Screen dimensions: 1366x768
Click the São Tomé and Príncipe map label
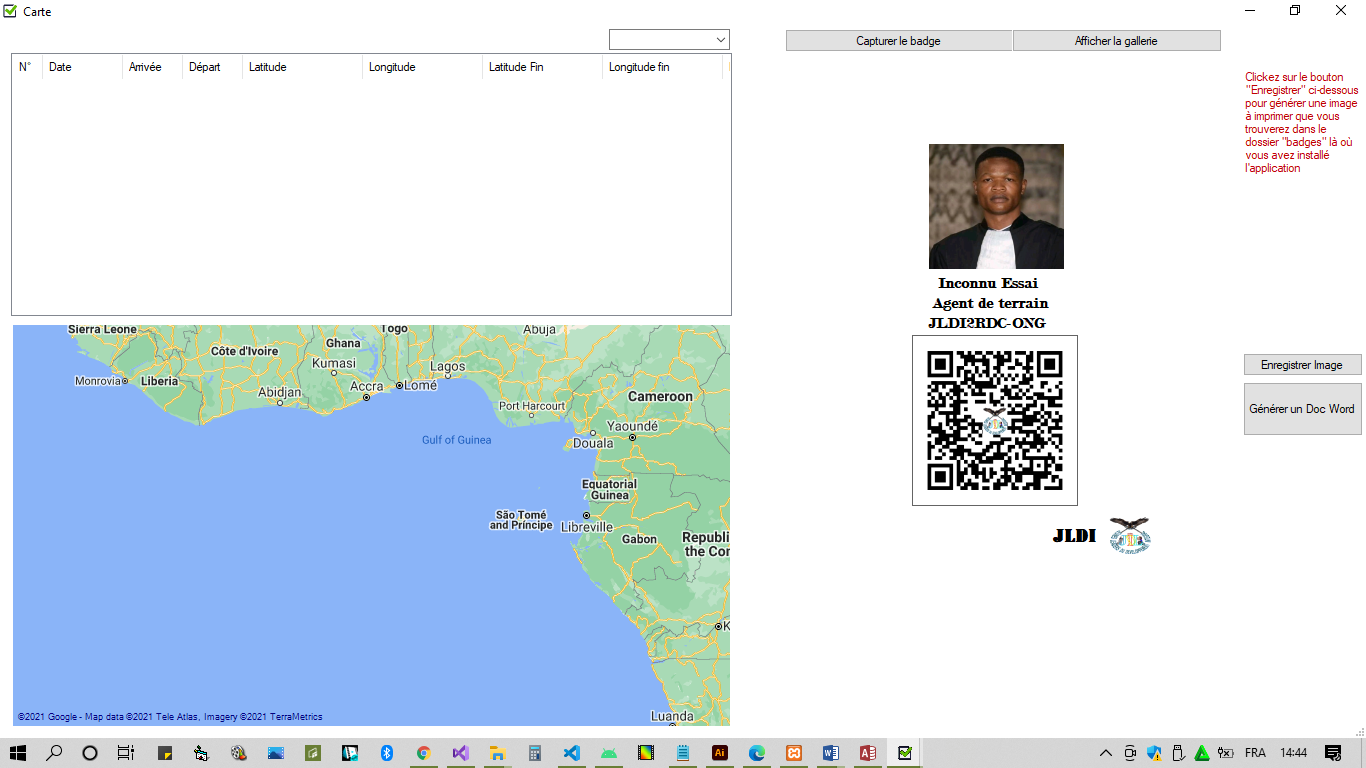click(x=520, y=520)
